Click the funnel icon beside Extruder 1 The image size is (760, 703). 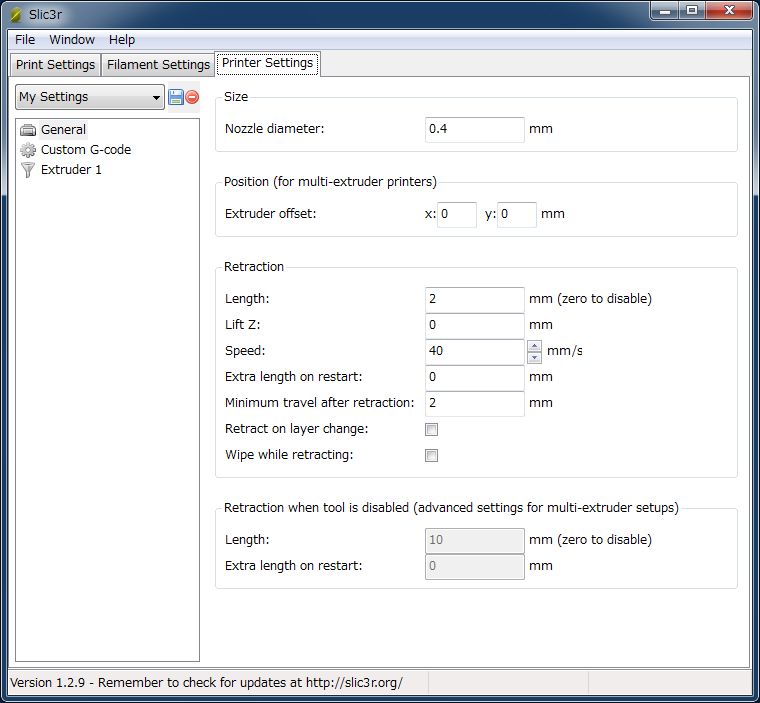tap(28, 170)
